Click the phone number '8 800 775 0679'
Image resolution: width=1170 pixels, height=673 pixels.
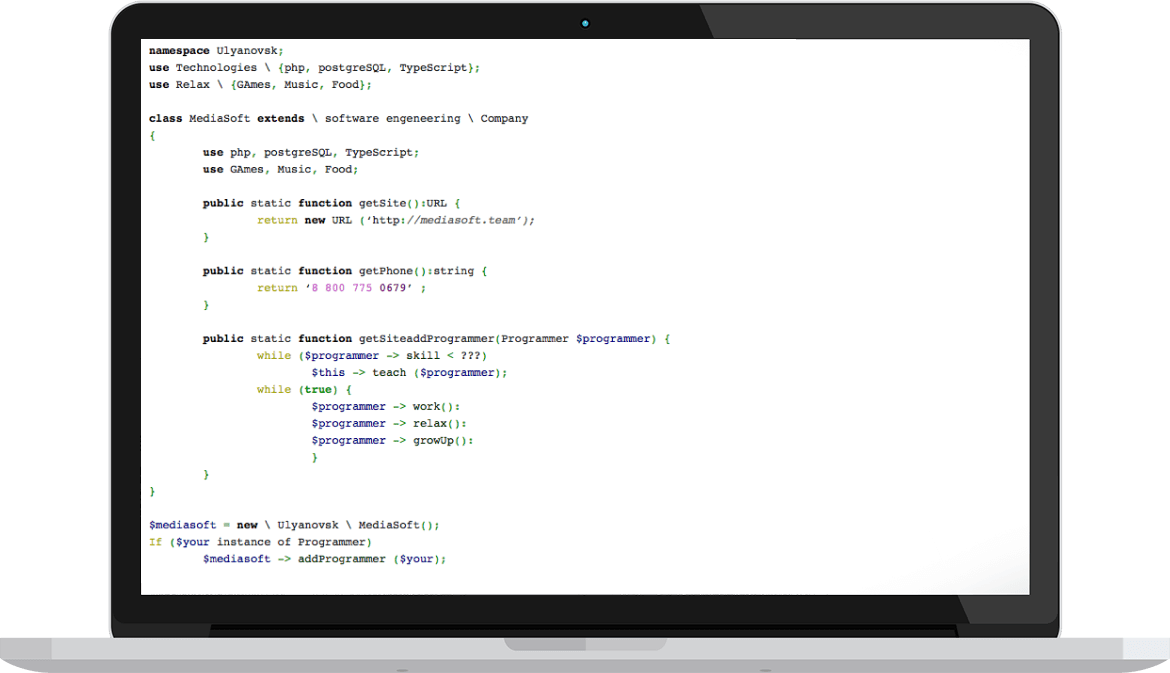click(358, 288)
